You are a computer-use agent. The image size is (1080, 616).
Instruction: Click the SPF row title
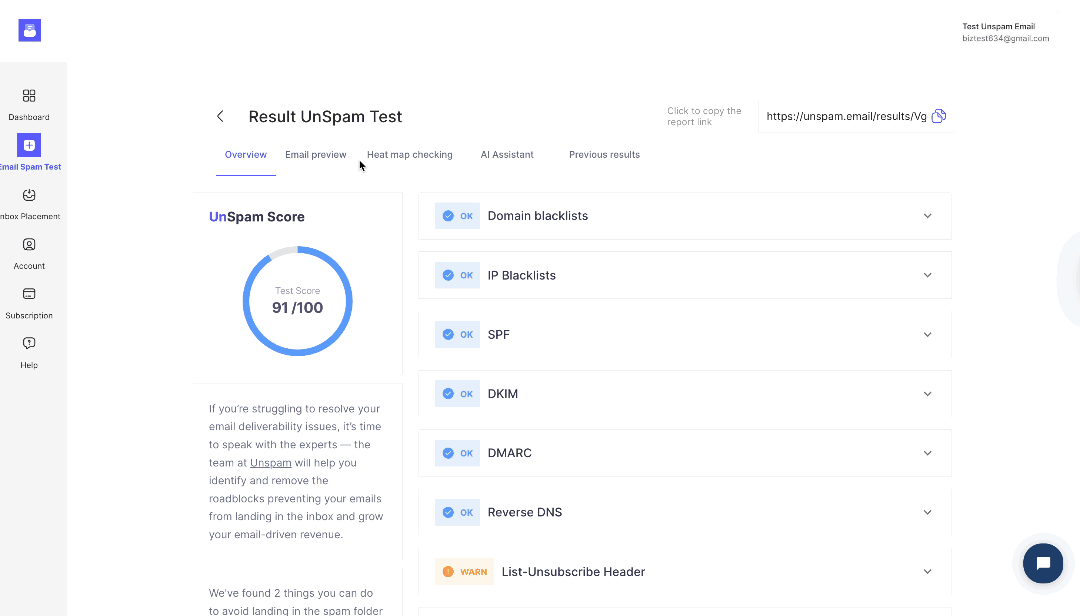[499, 335]
